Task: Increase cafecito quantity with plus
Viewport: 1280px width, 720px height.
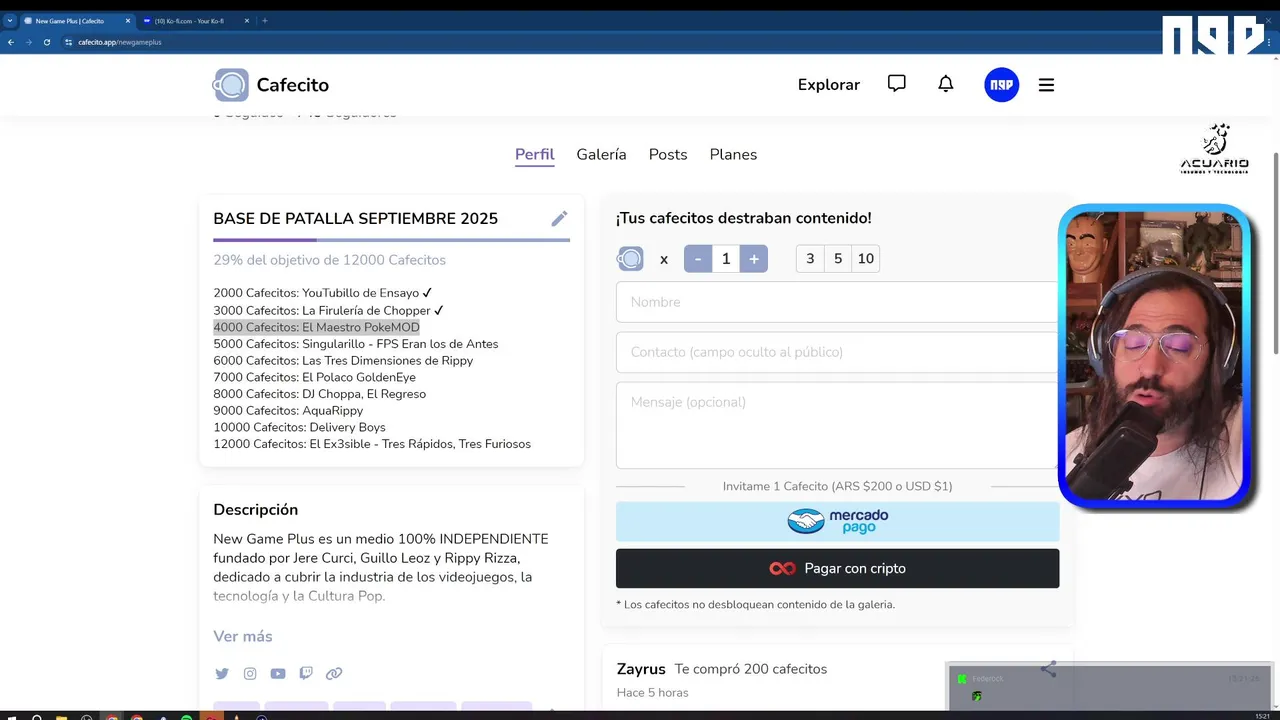Action: [x=754, y=259]
